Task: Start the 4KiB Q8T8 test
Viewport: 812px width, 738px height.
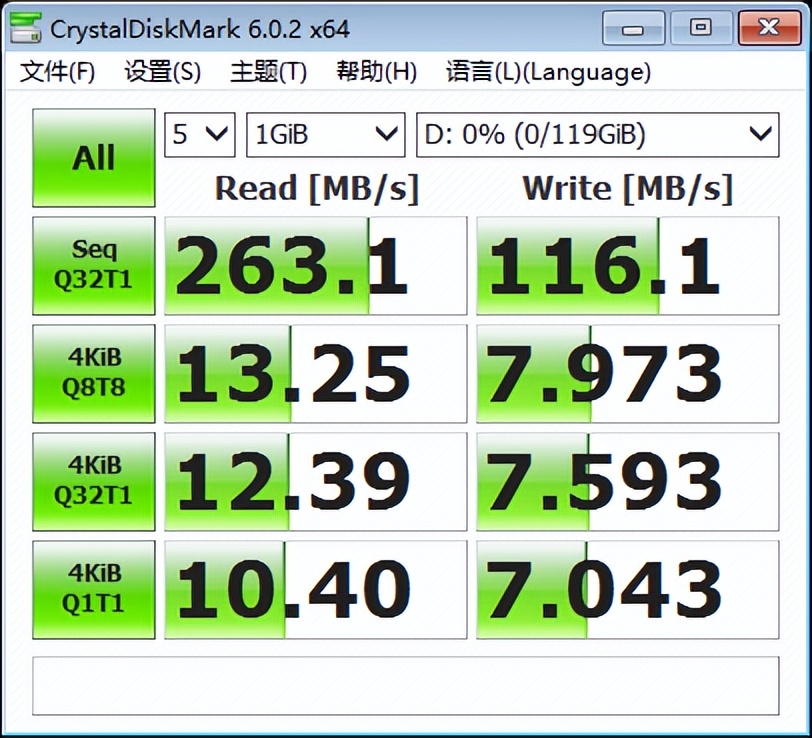Action: (94, 373)
